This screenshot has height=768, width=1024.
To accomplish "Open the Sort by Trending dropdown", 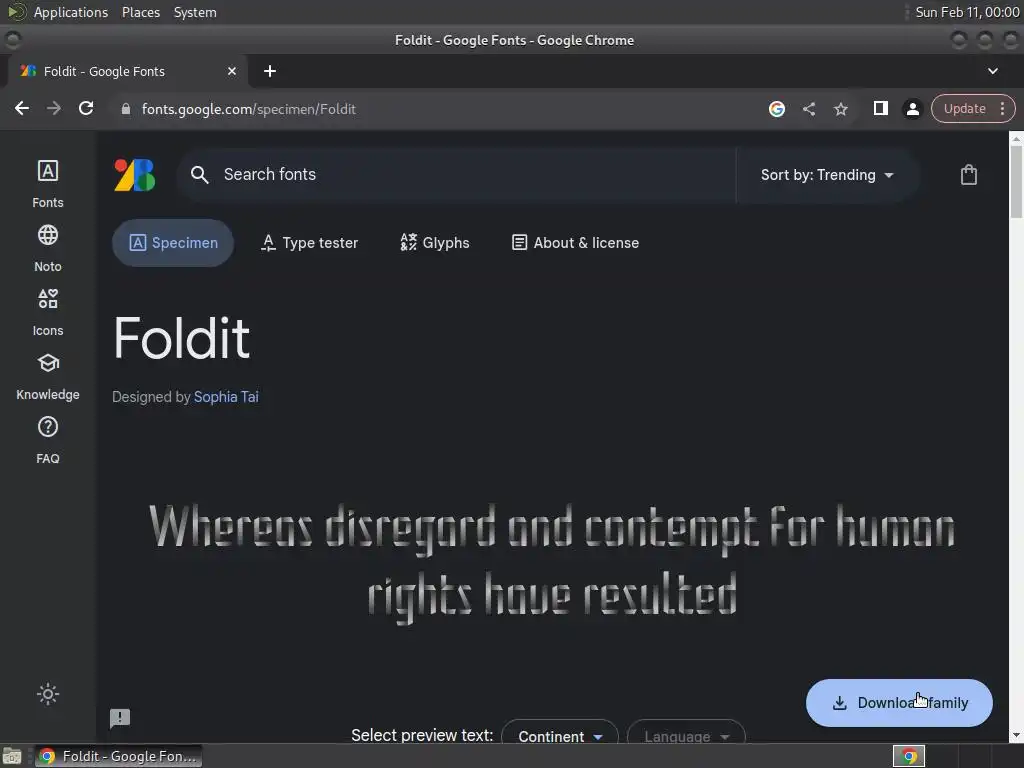I will (827, 175).
